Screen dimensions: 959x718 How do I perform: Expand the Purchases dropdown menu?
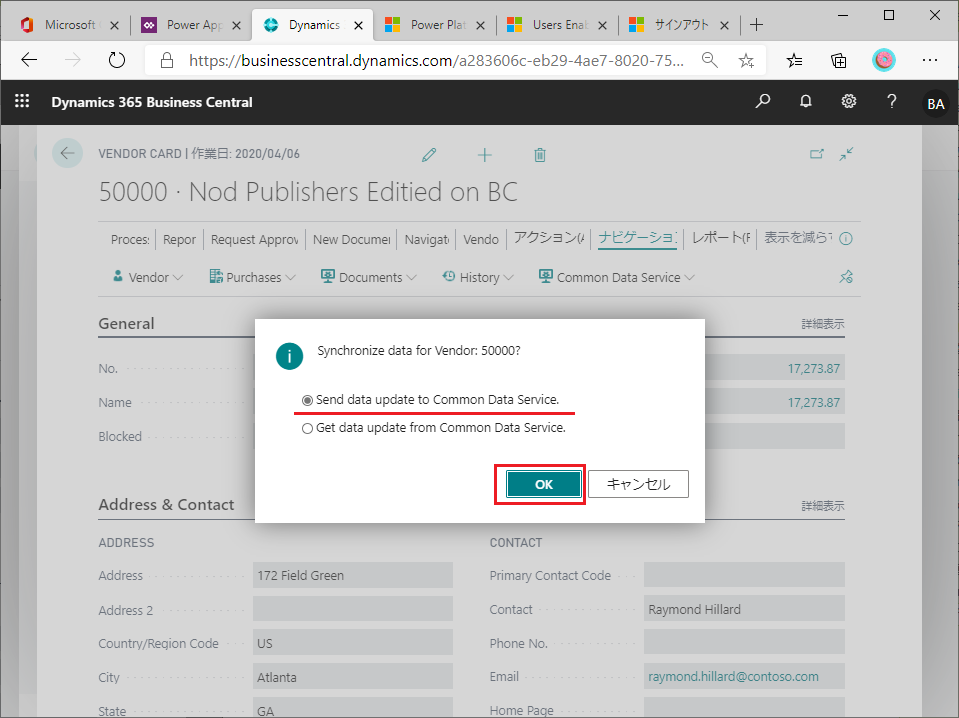click(x=253, y=277)
